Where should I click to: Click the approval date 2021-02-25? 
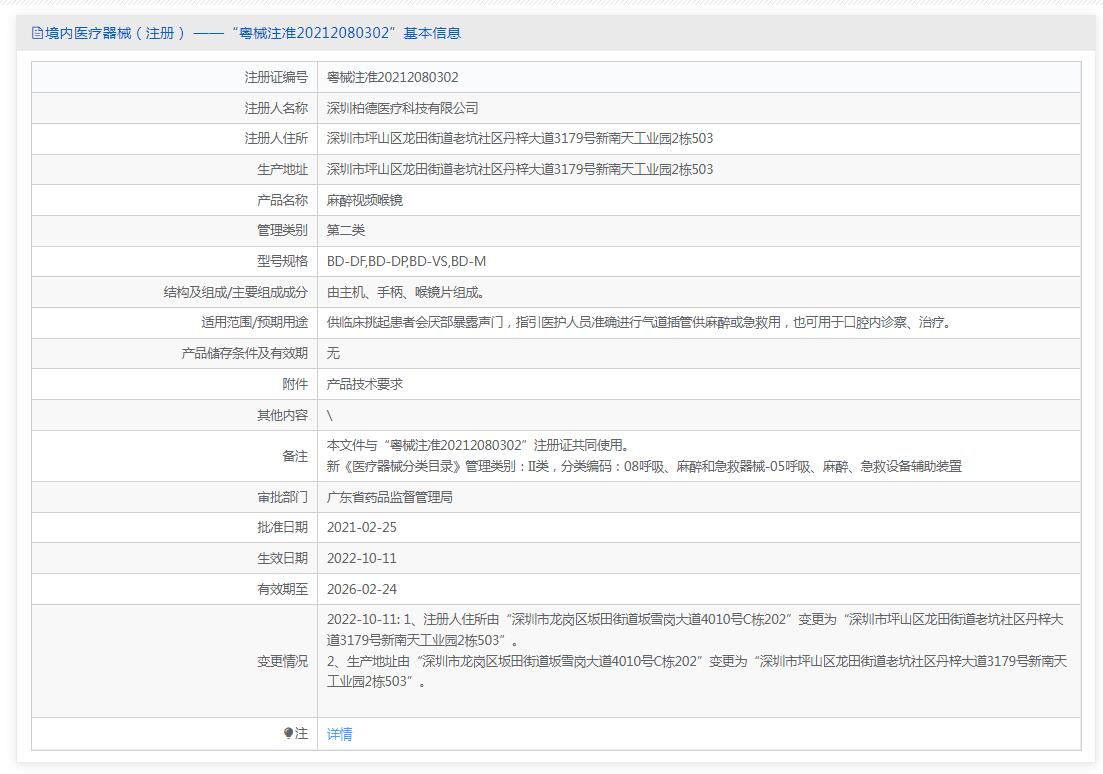click(x=361, y=527)
